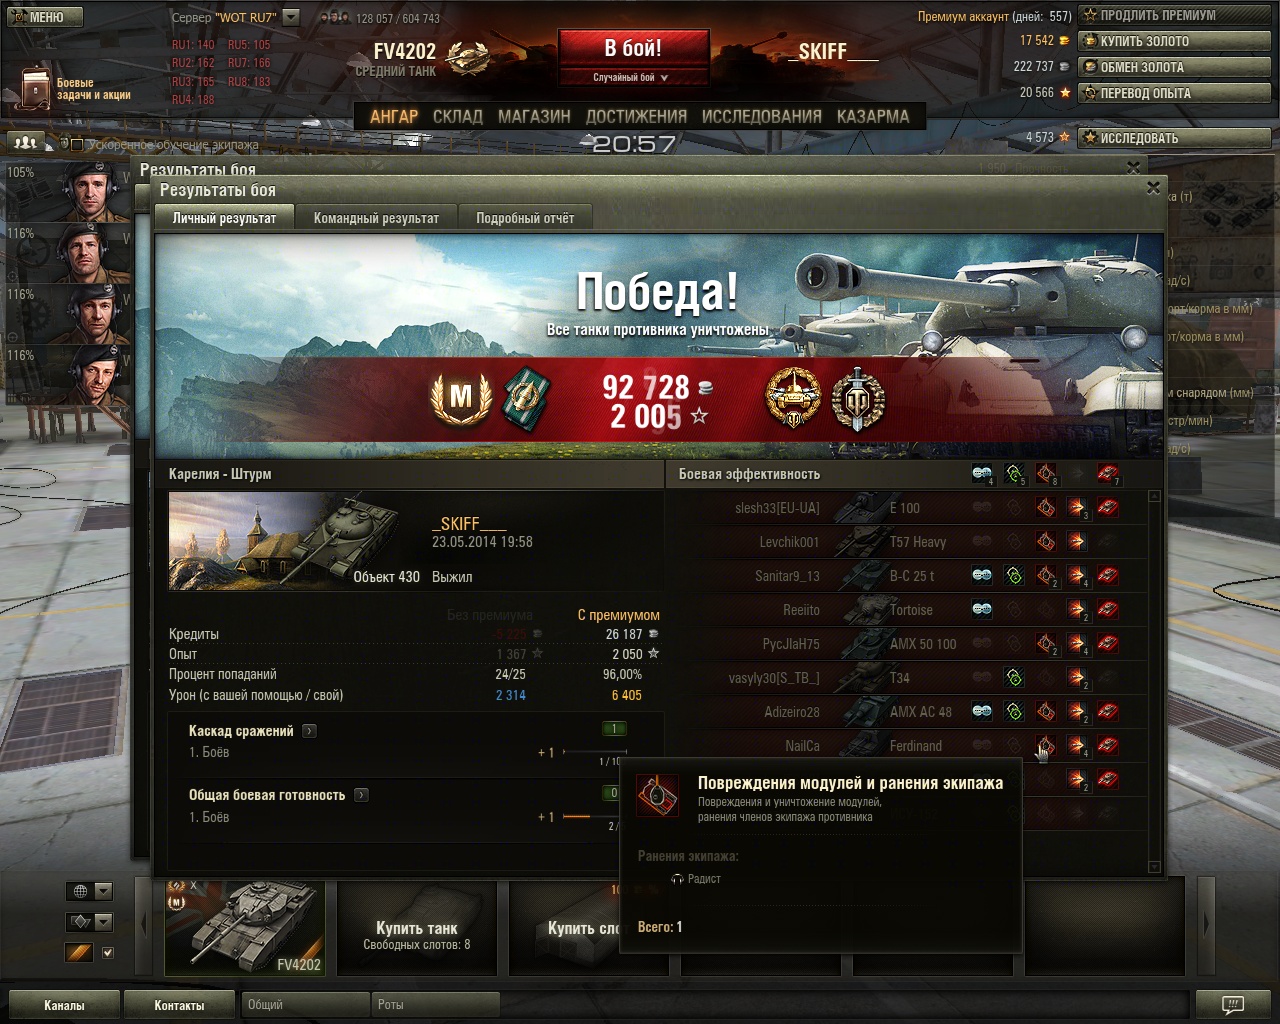Open the platoon creation icon above crew
The image size is (1280, 1024).
pos(27,142)
